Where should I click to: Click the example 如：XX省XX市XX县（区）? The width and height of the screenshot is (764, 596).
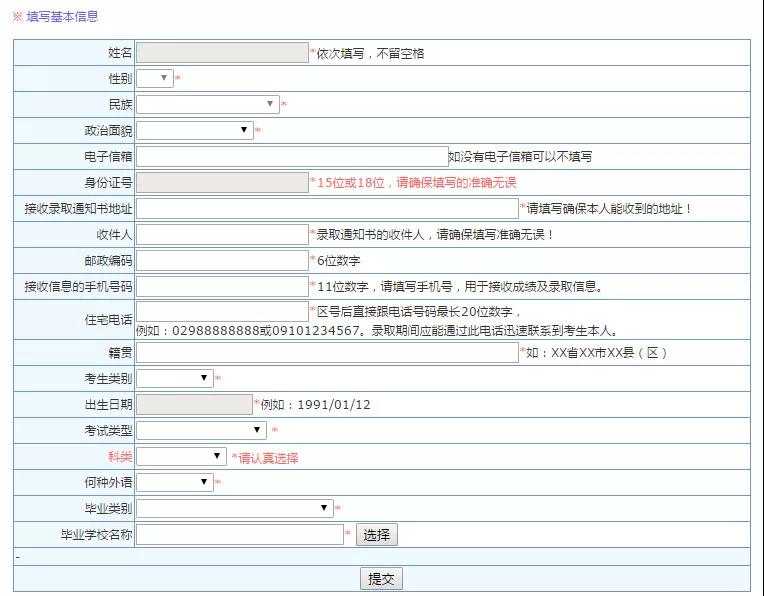(x=597, y=353)
